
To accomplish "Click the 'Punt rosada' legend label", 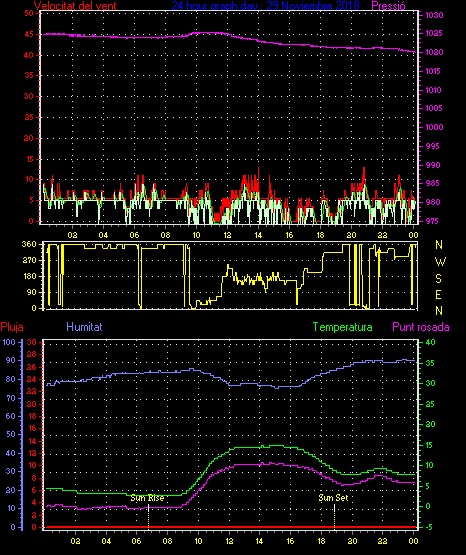I will (x=421, y=327).
